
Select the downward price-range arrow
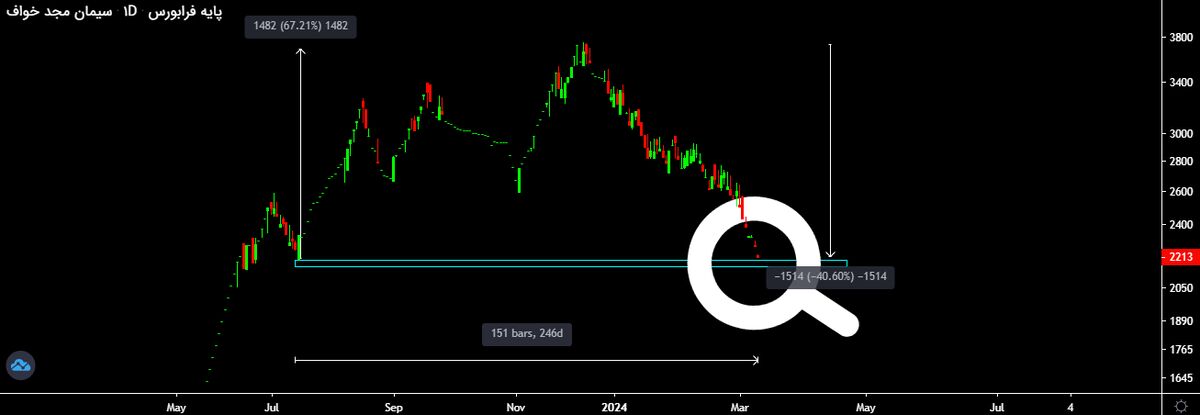tap(830, 150)
